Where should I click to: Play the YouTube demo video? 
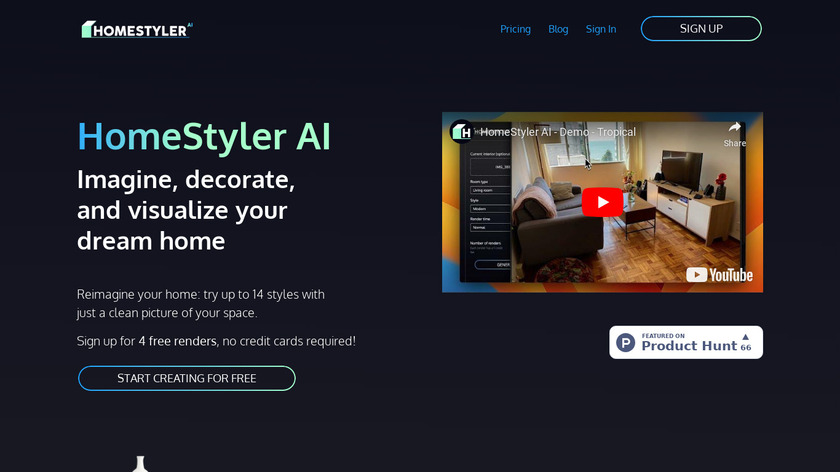[602, 202]
